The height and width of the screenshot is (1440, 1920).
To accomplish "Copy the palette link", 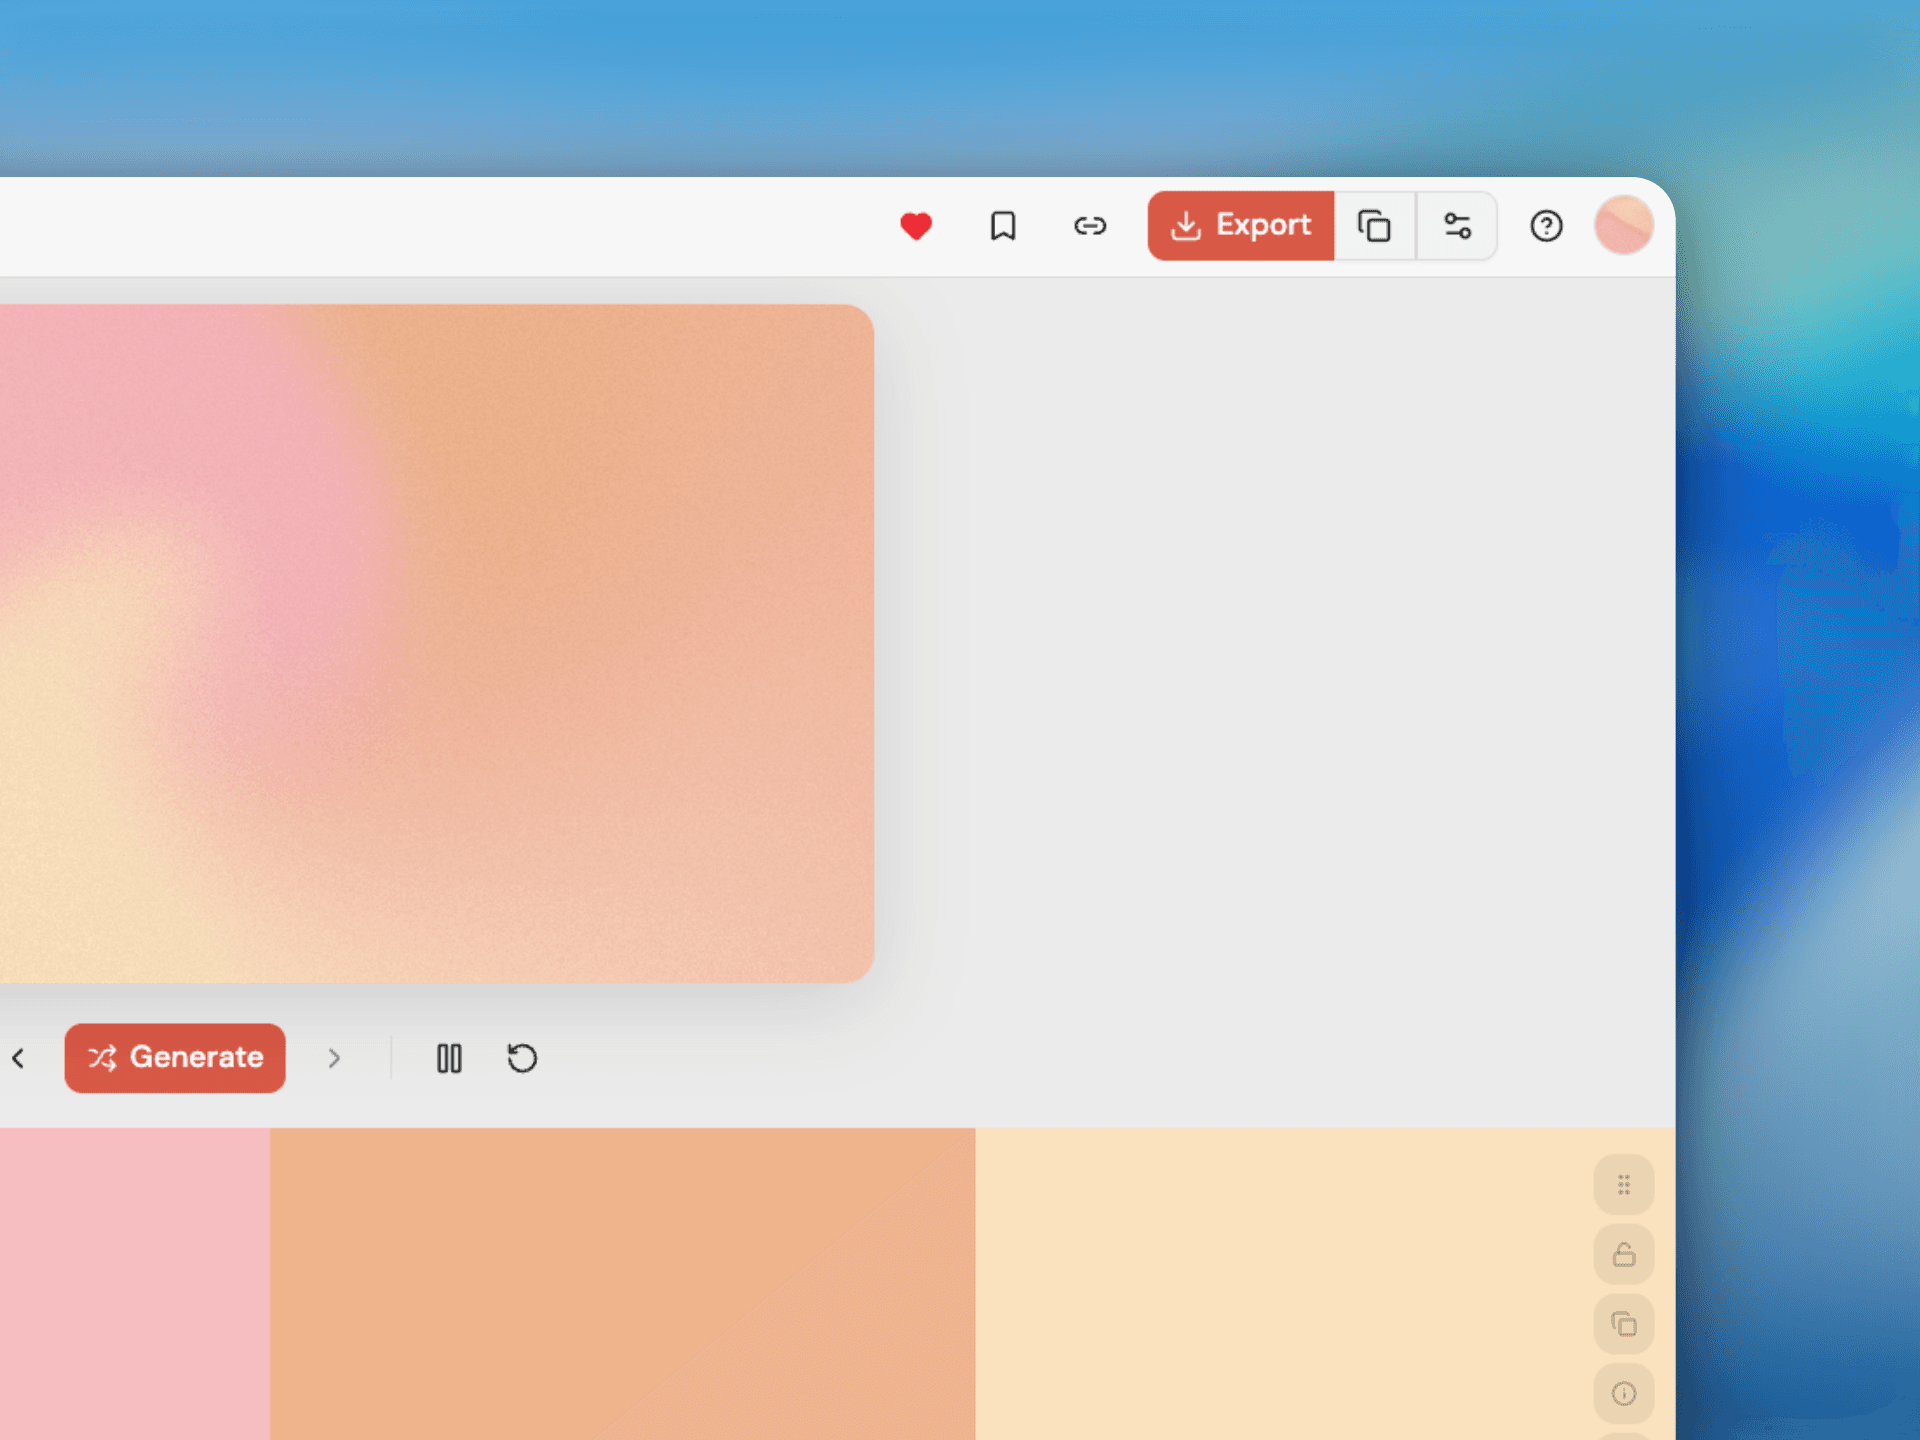I will click(1090, 226).
